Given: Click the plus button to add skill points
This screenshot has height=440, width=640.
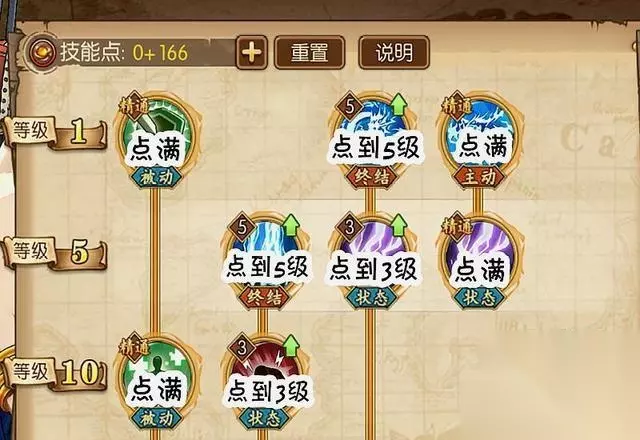Looking at the screenshot, I should click(251, 52).
